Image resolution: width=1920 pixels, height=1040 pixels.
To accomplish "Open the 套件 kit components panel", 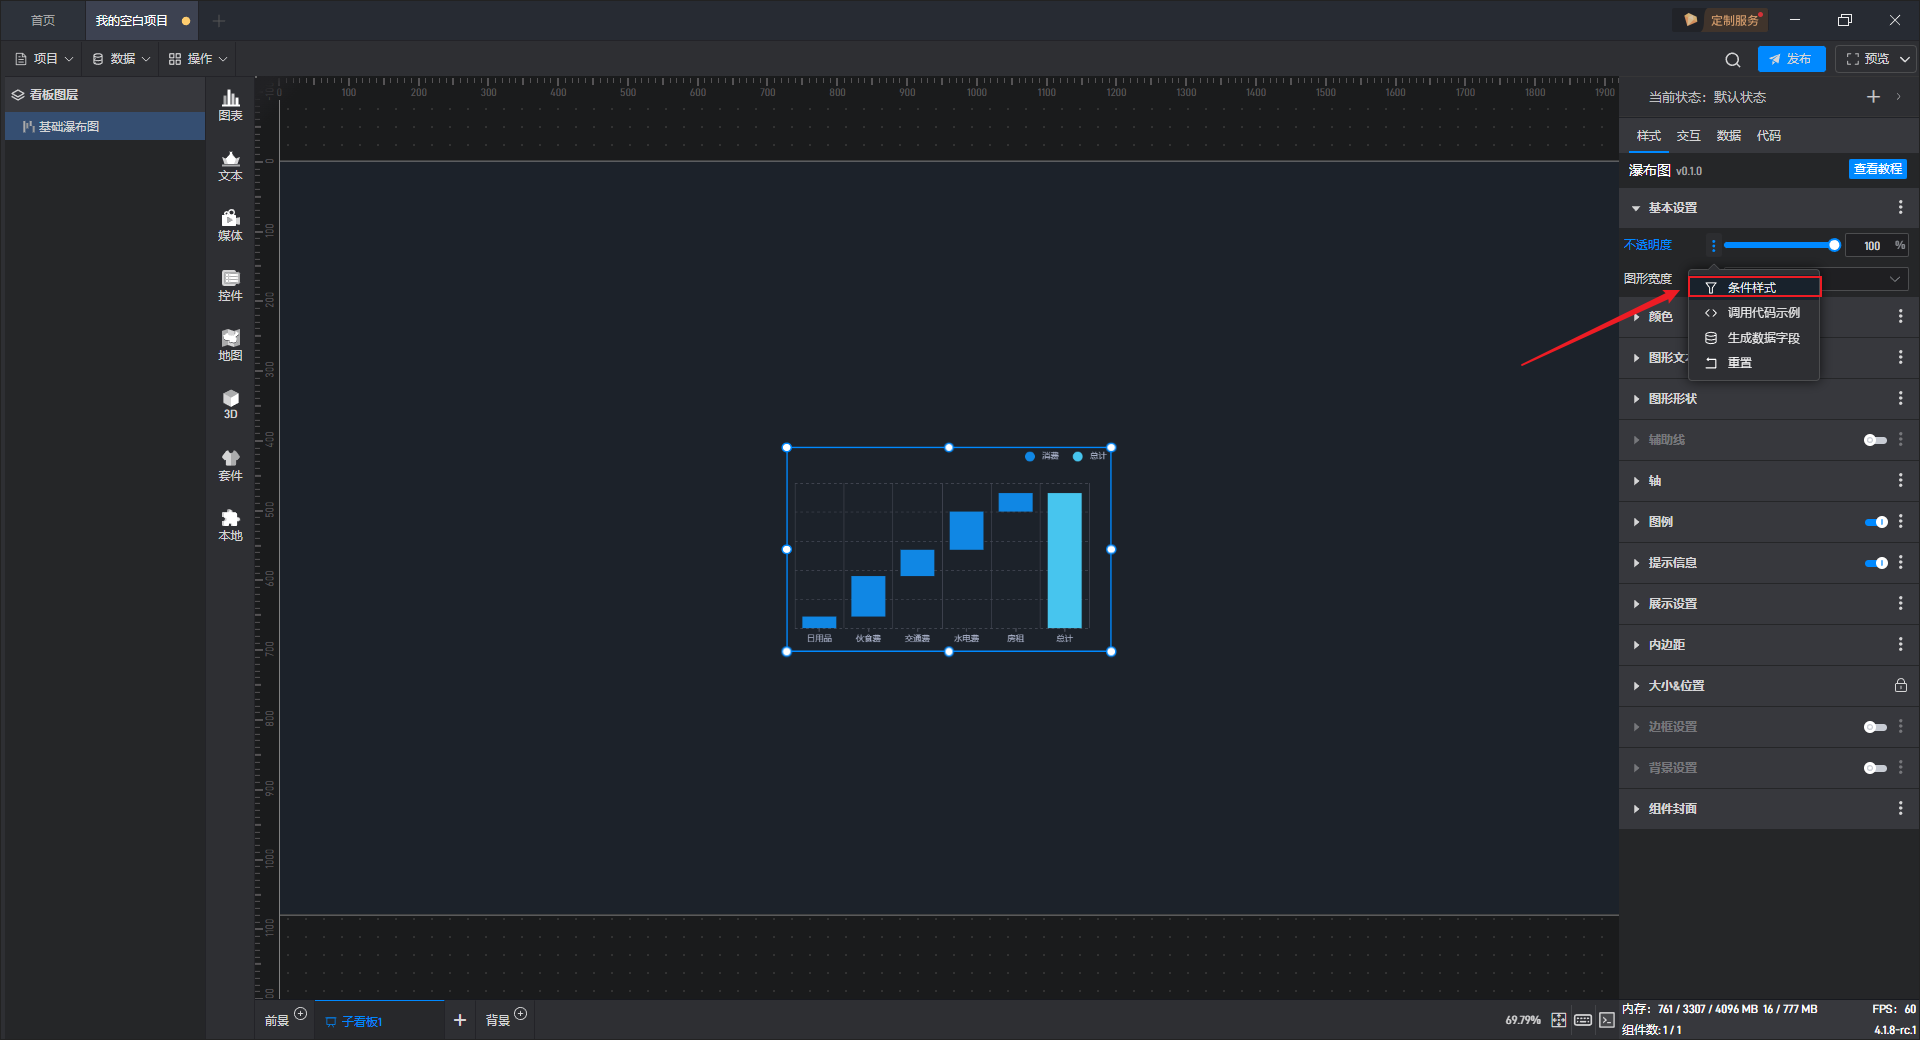I will (230, 465).
